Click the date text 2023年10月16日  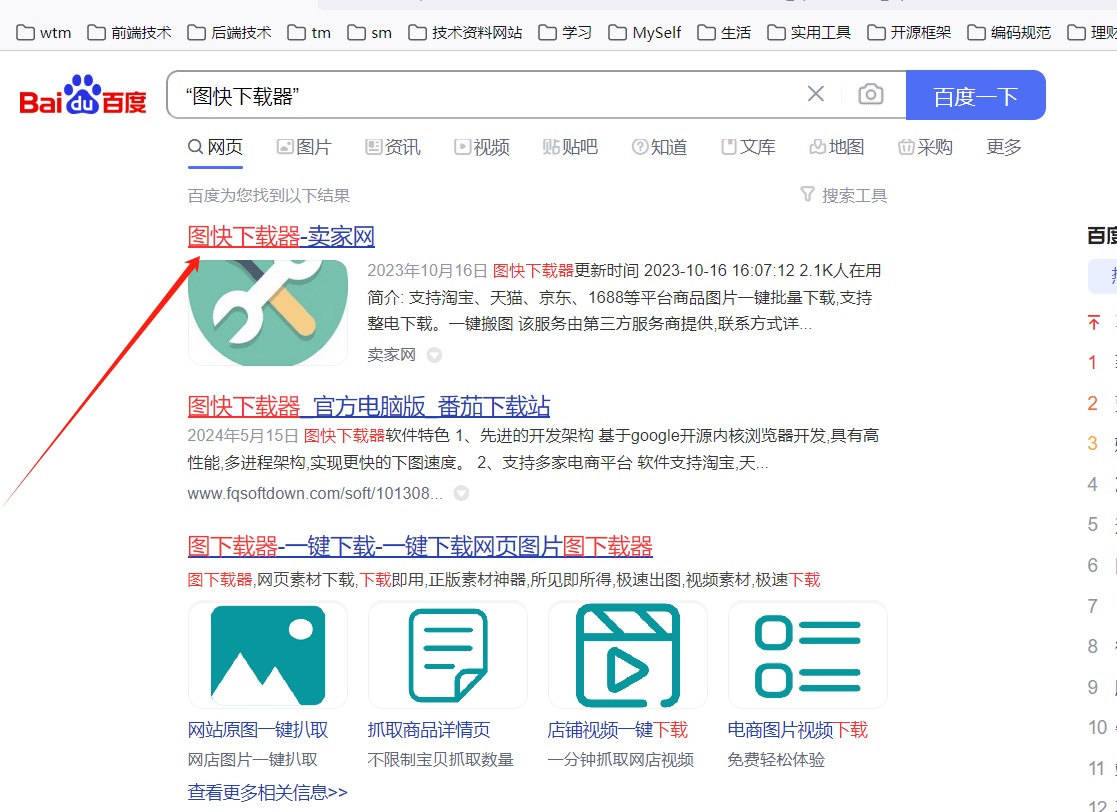click(427, 271)
